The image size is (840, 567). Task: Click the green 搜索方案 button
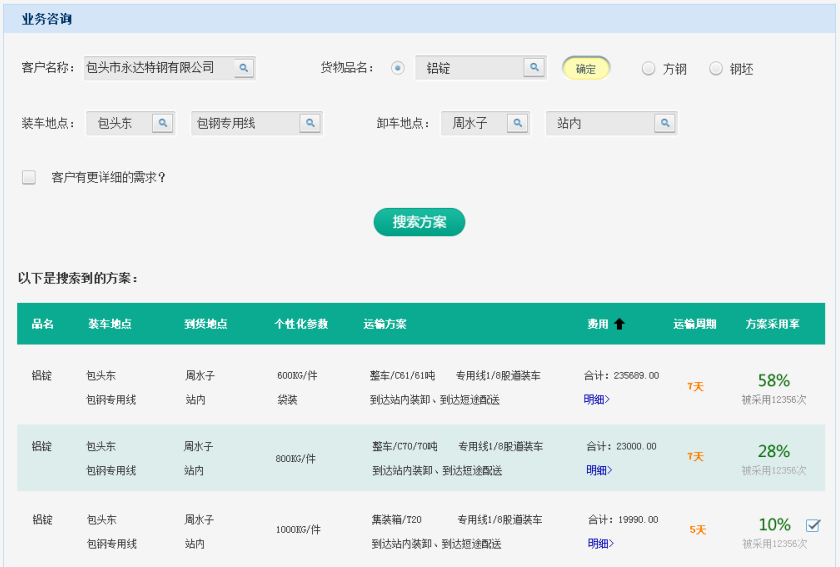pos(419,222)
